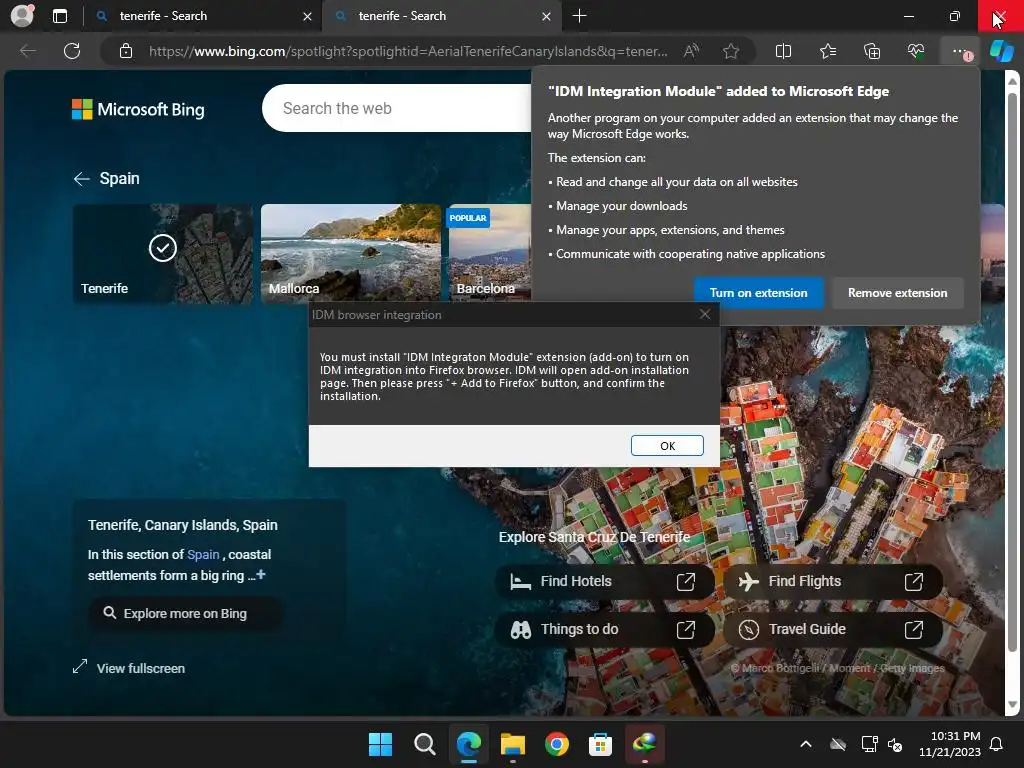This screenshot has width=1024, height=768.
Task: Open Microsoft Store from taskbar
Action: click(600, 744)
